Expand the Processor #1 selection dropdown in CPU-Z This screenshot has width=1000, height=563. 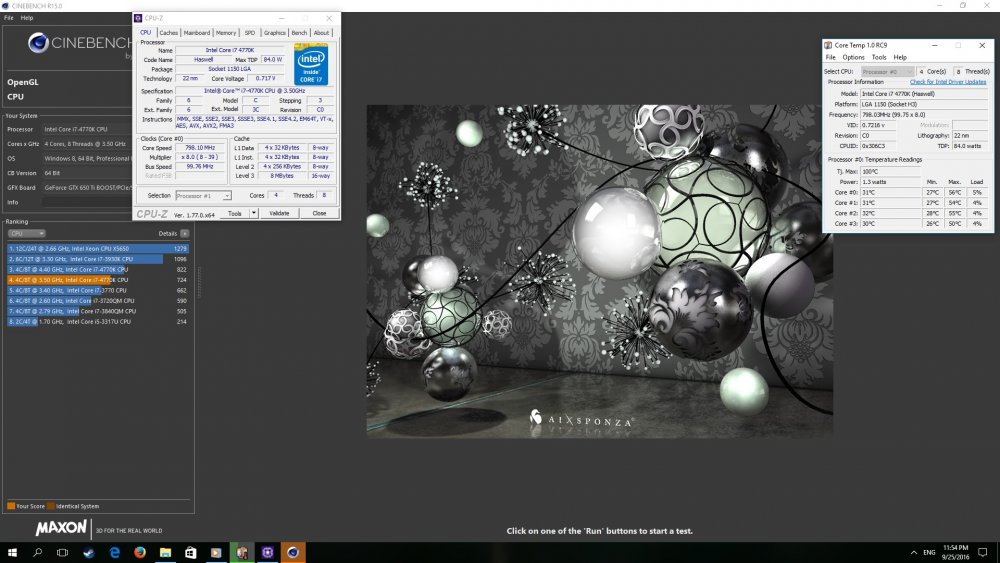tap(203, 196)
